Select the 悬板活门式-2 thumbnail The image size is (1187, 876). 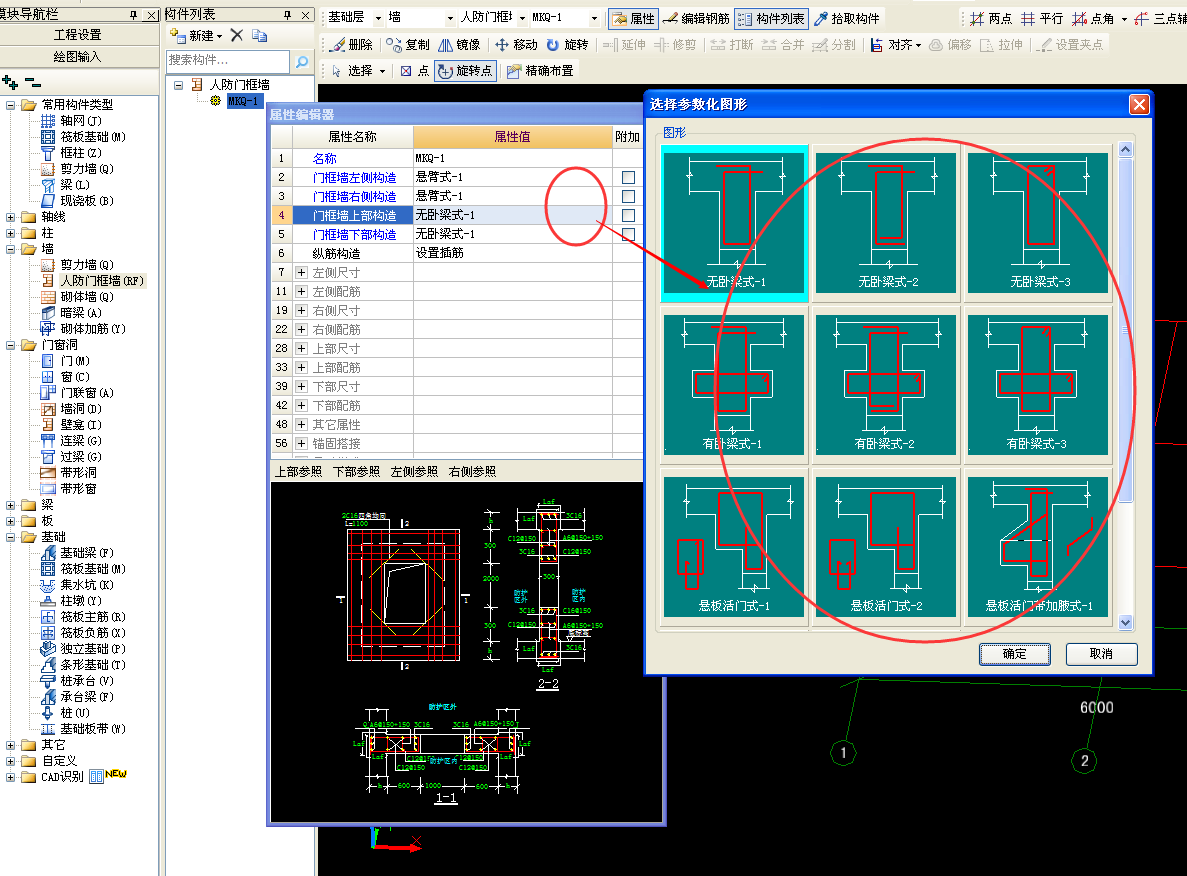point(886,547)
